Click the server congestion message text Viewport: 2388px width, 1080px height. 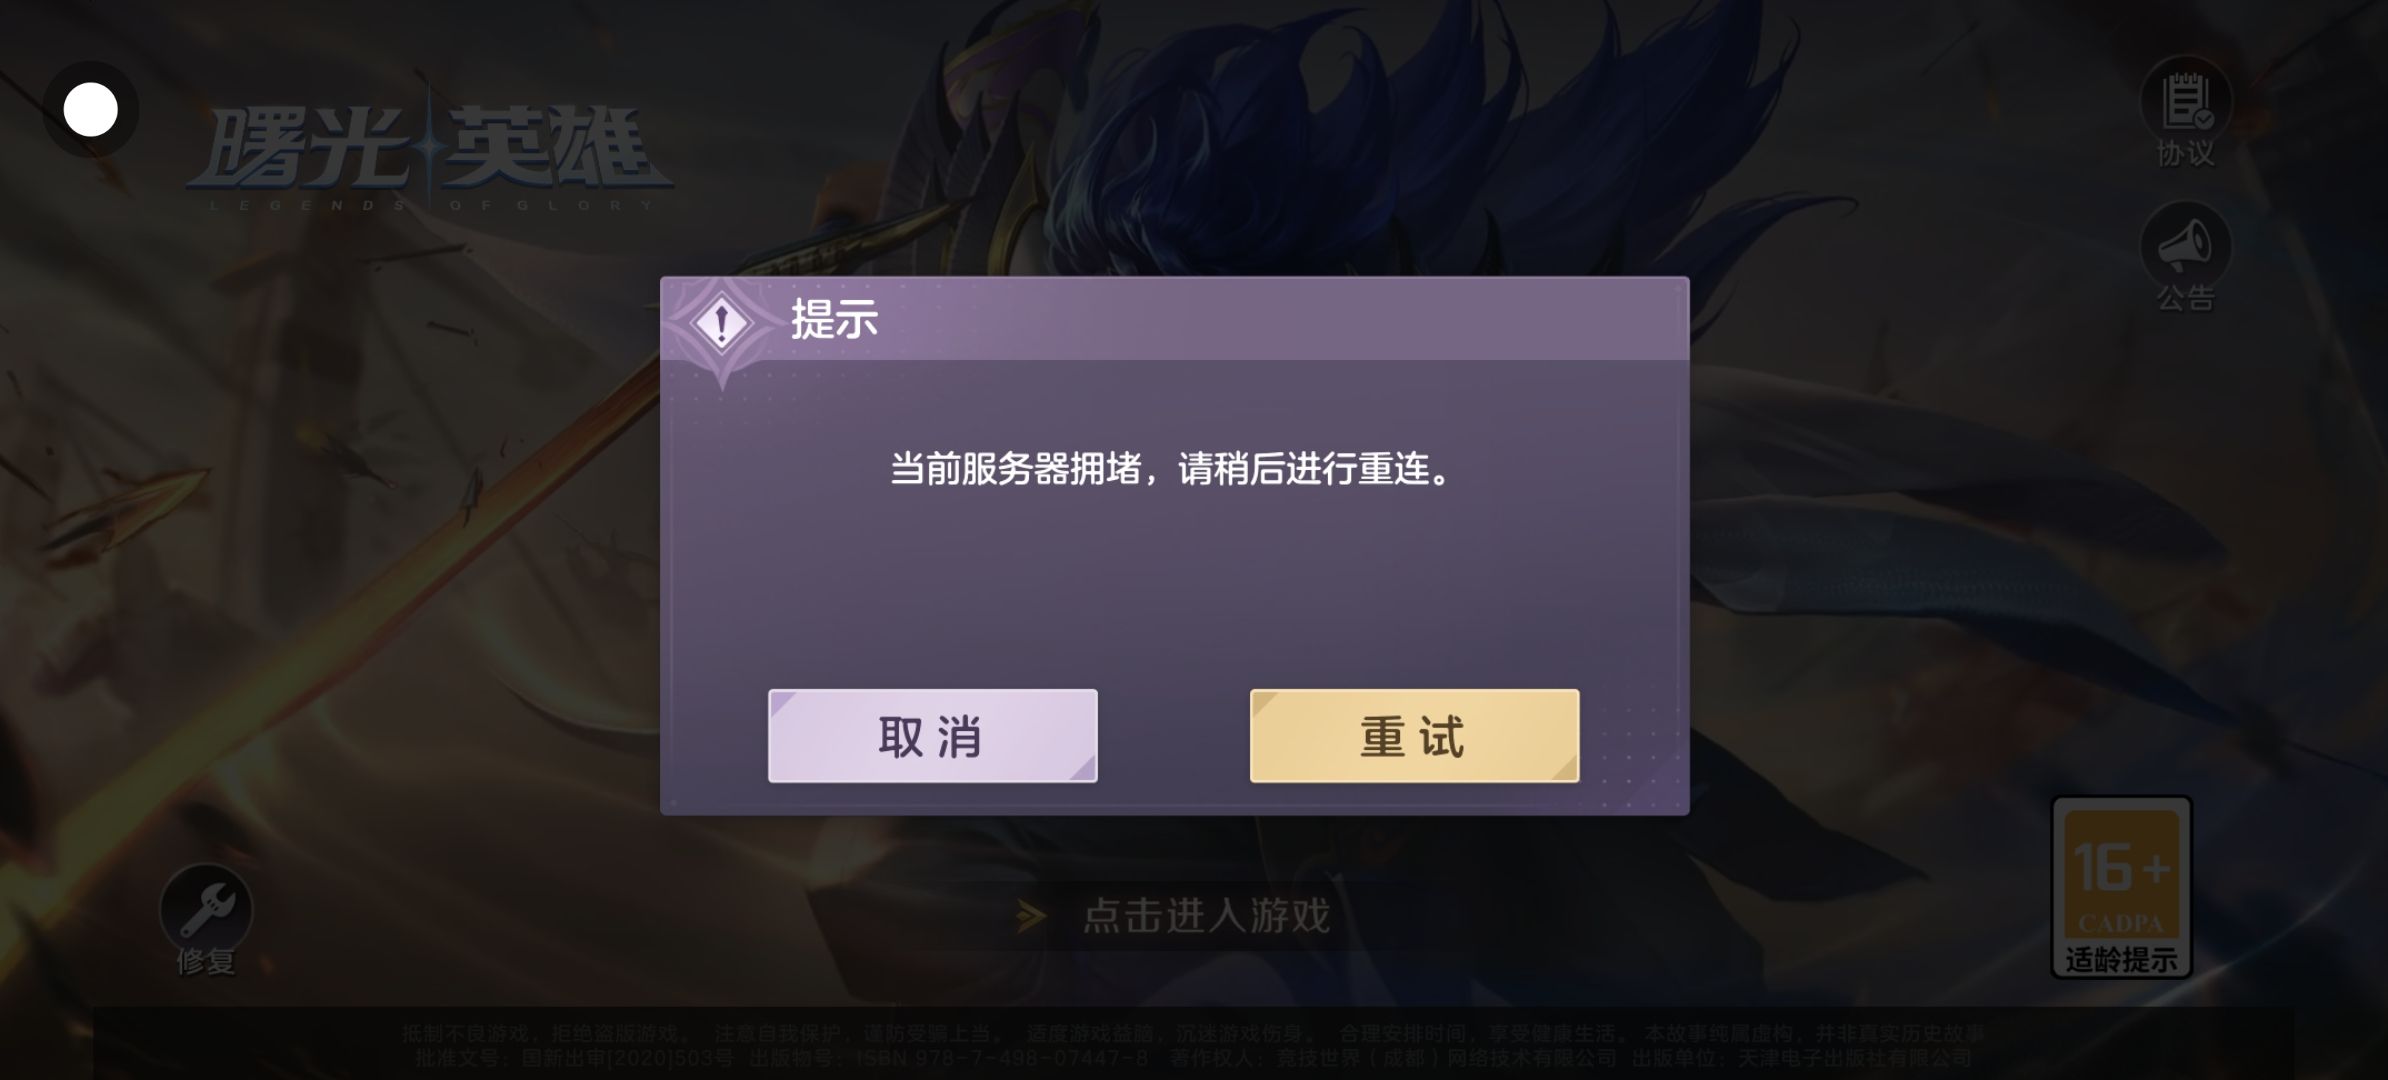point(1172,468)
